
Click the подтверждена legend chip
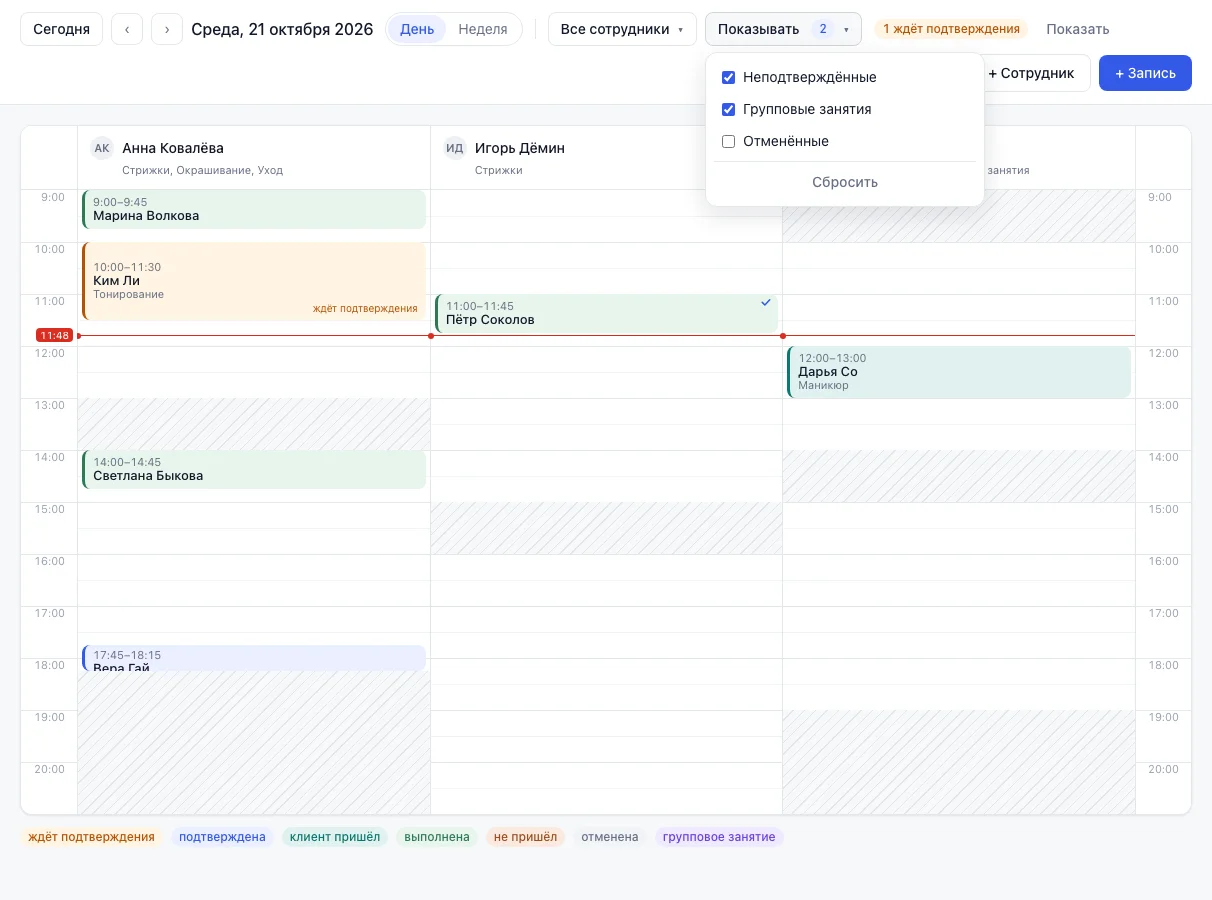[x=222, y=837]
